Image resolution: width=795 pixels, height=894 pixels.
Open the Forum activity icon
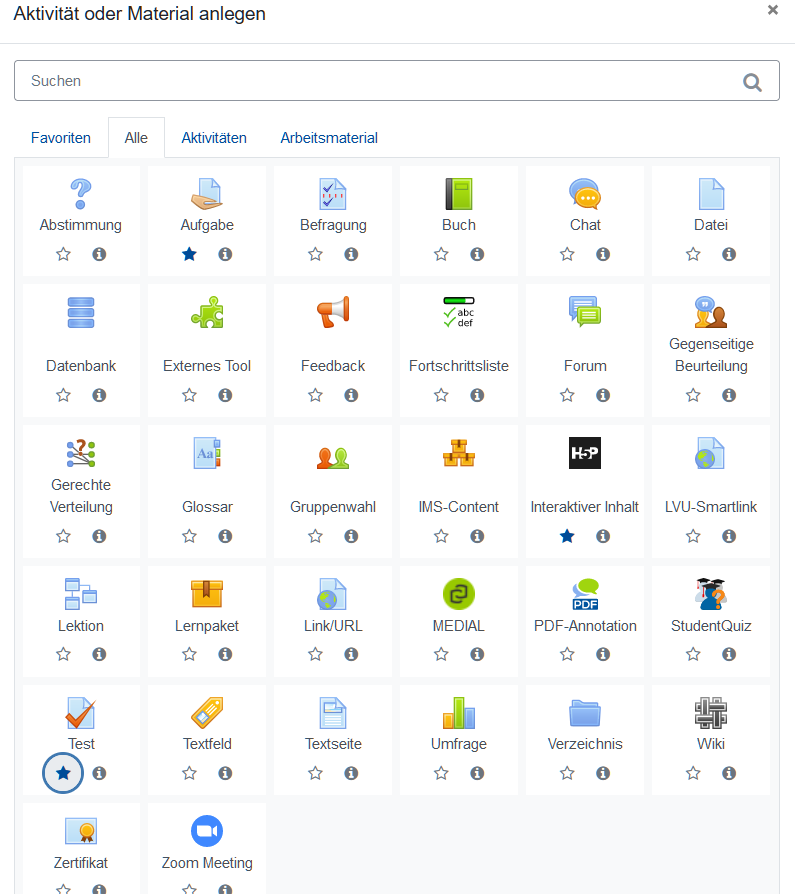(x=585, y=311)
